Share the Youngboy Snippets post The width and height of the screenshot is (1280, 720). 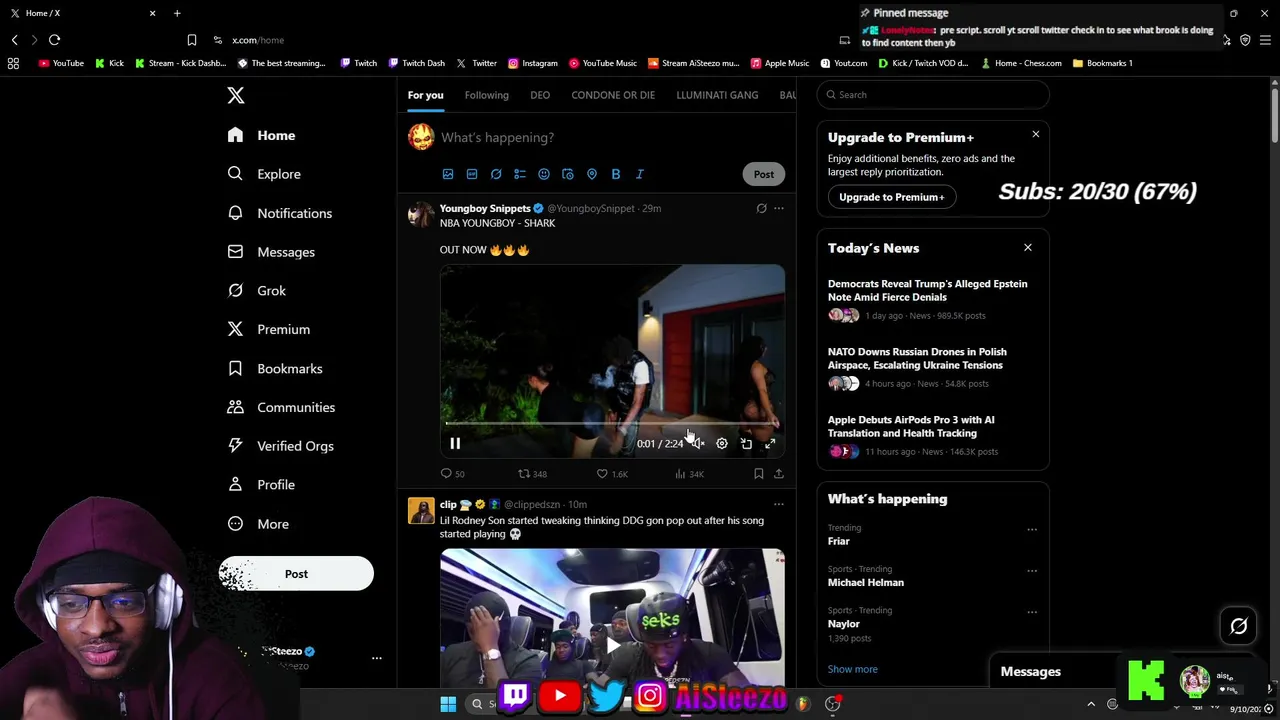[779, 474]
